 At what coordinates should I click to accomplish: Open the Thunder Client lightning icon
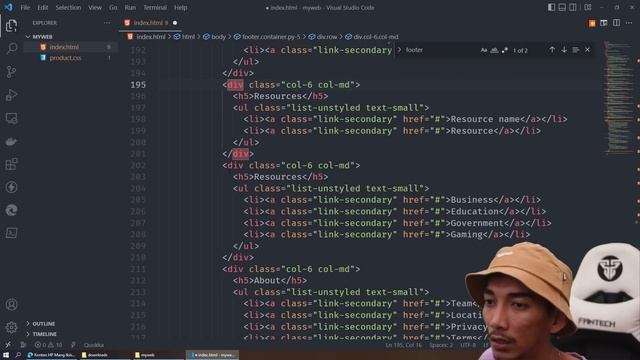pos(11,187)
